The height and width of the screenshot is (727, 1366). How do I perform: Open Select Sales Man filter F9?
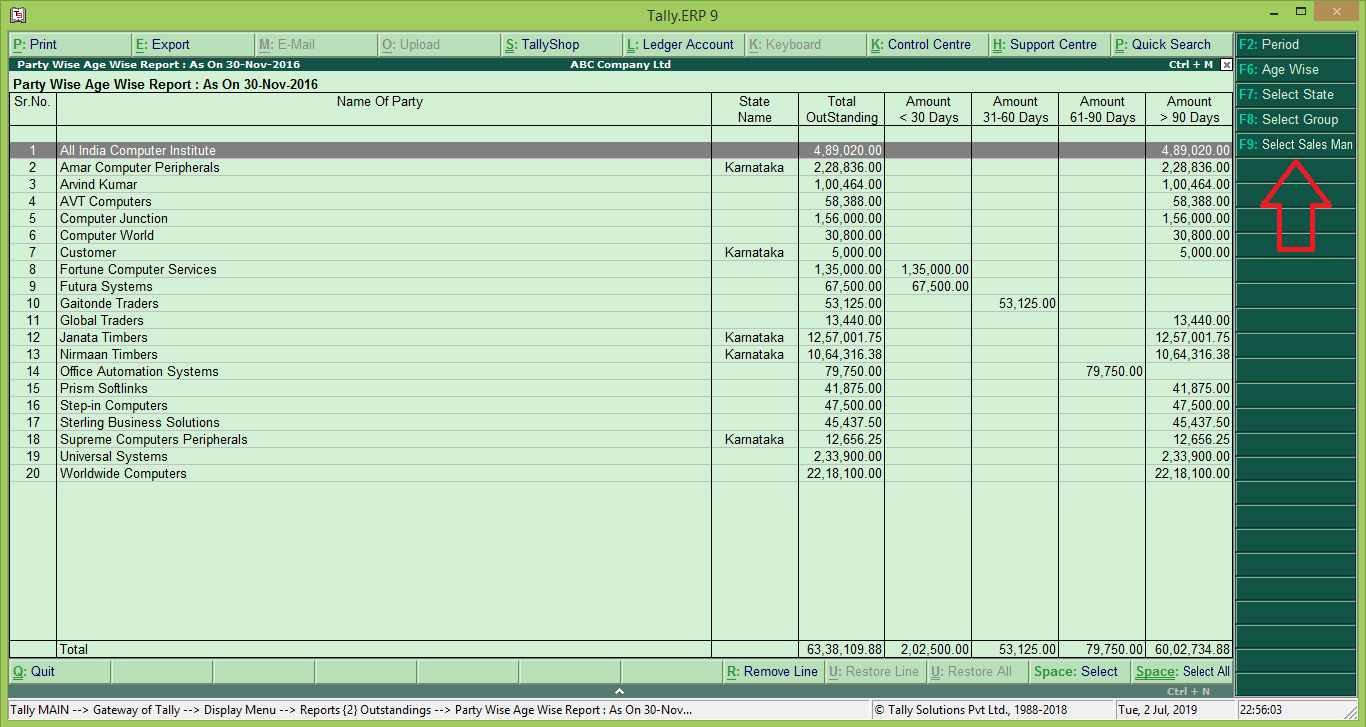coord(1296,144)
